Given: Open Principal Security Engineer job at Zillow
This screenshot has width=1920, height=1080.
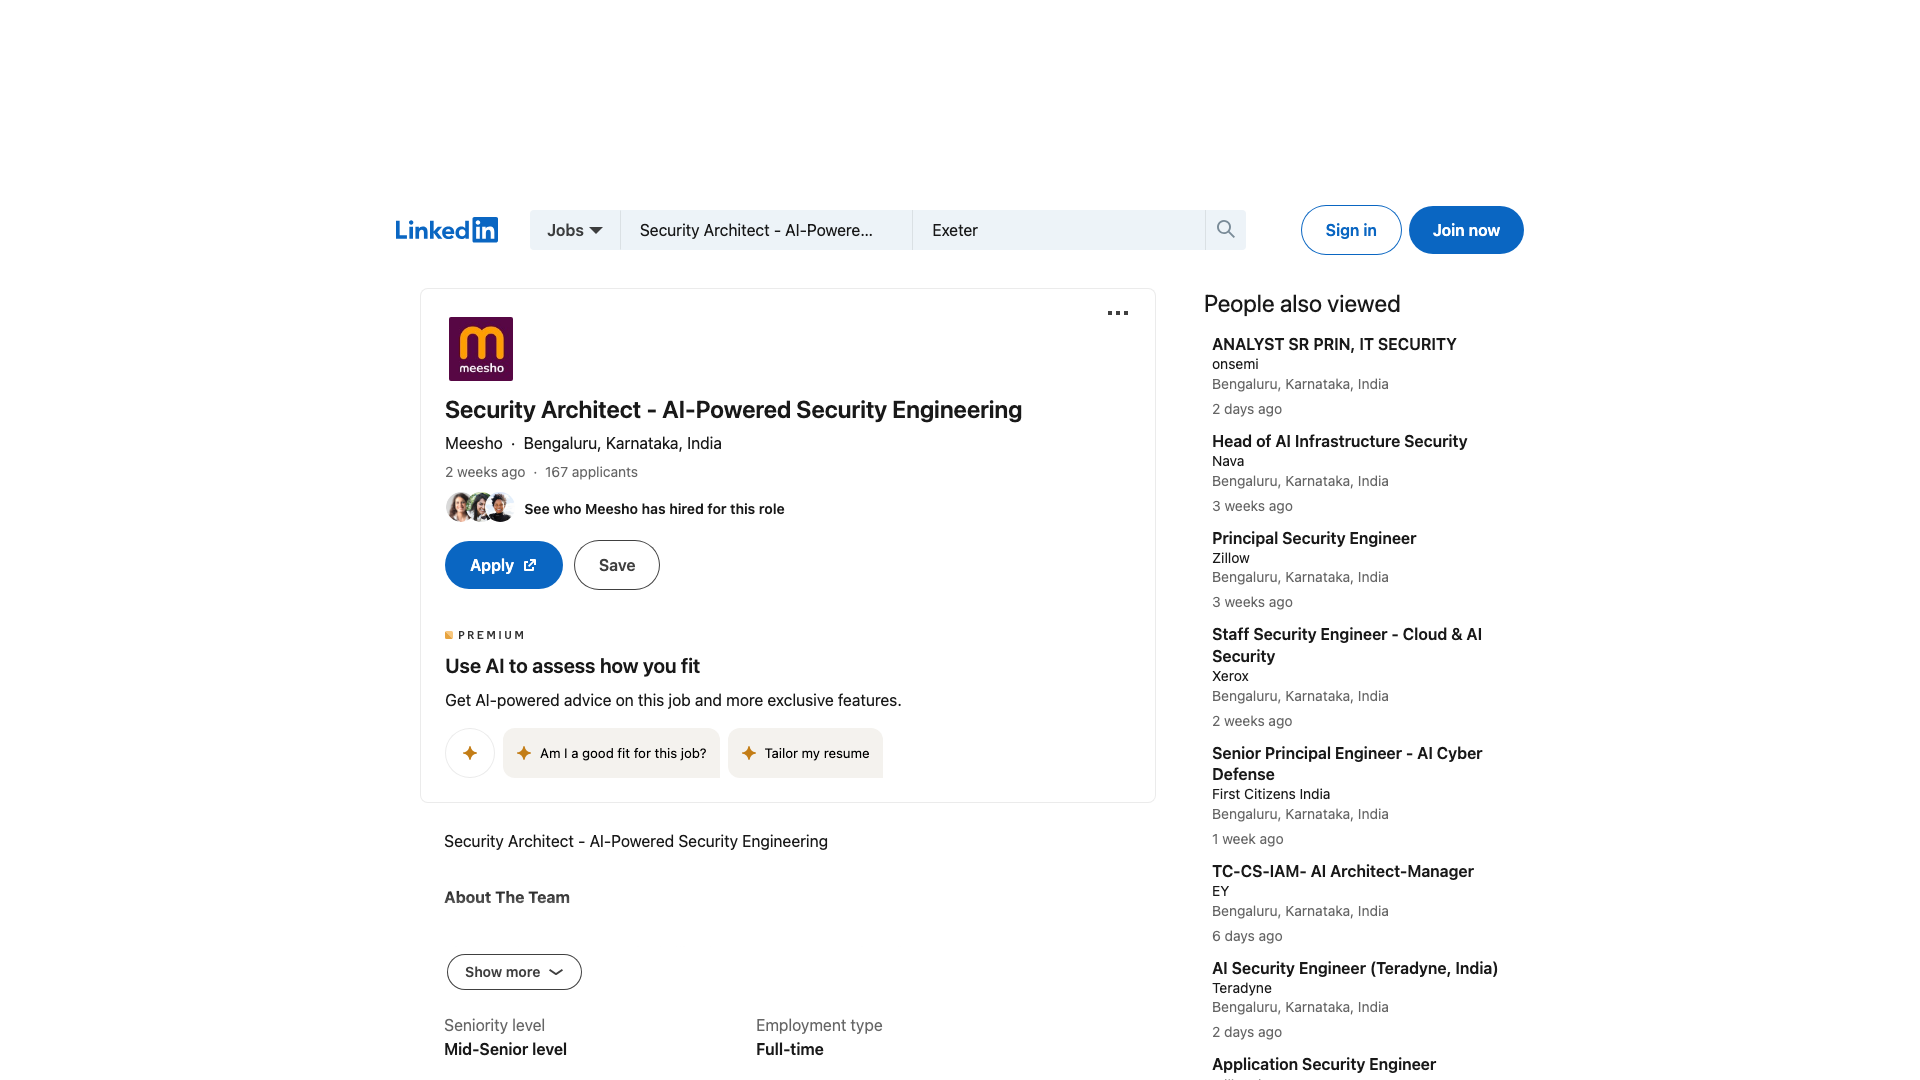Looking at the screenshot, I should pos(1314,538).
